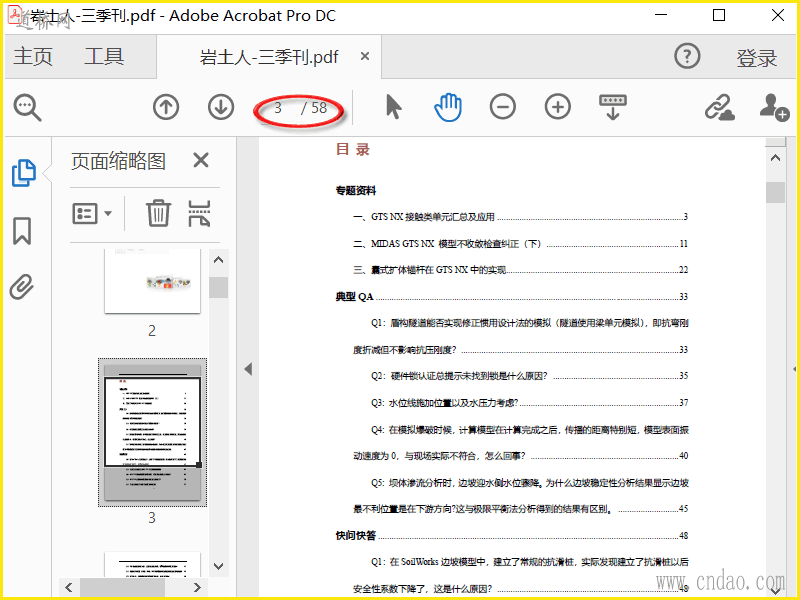Select the partially visible page 4 thumbnail
The image size is (800, 600).
pyautogui.click(x=153, y=564)
